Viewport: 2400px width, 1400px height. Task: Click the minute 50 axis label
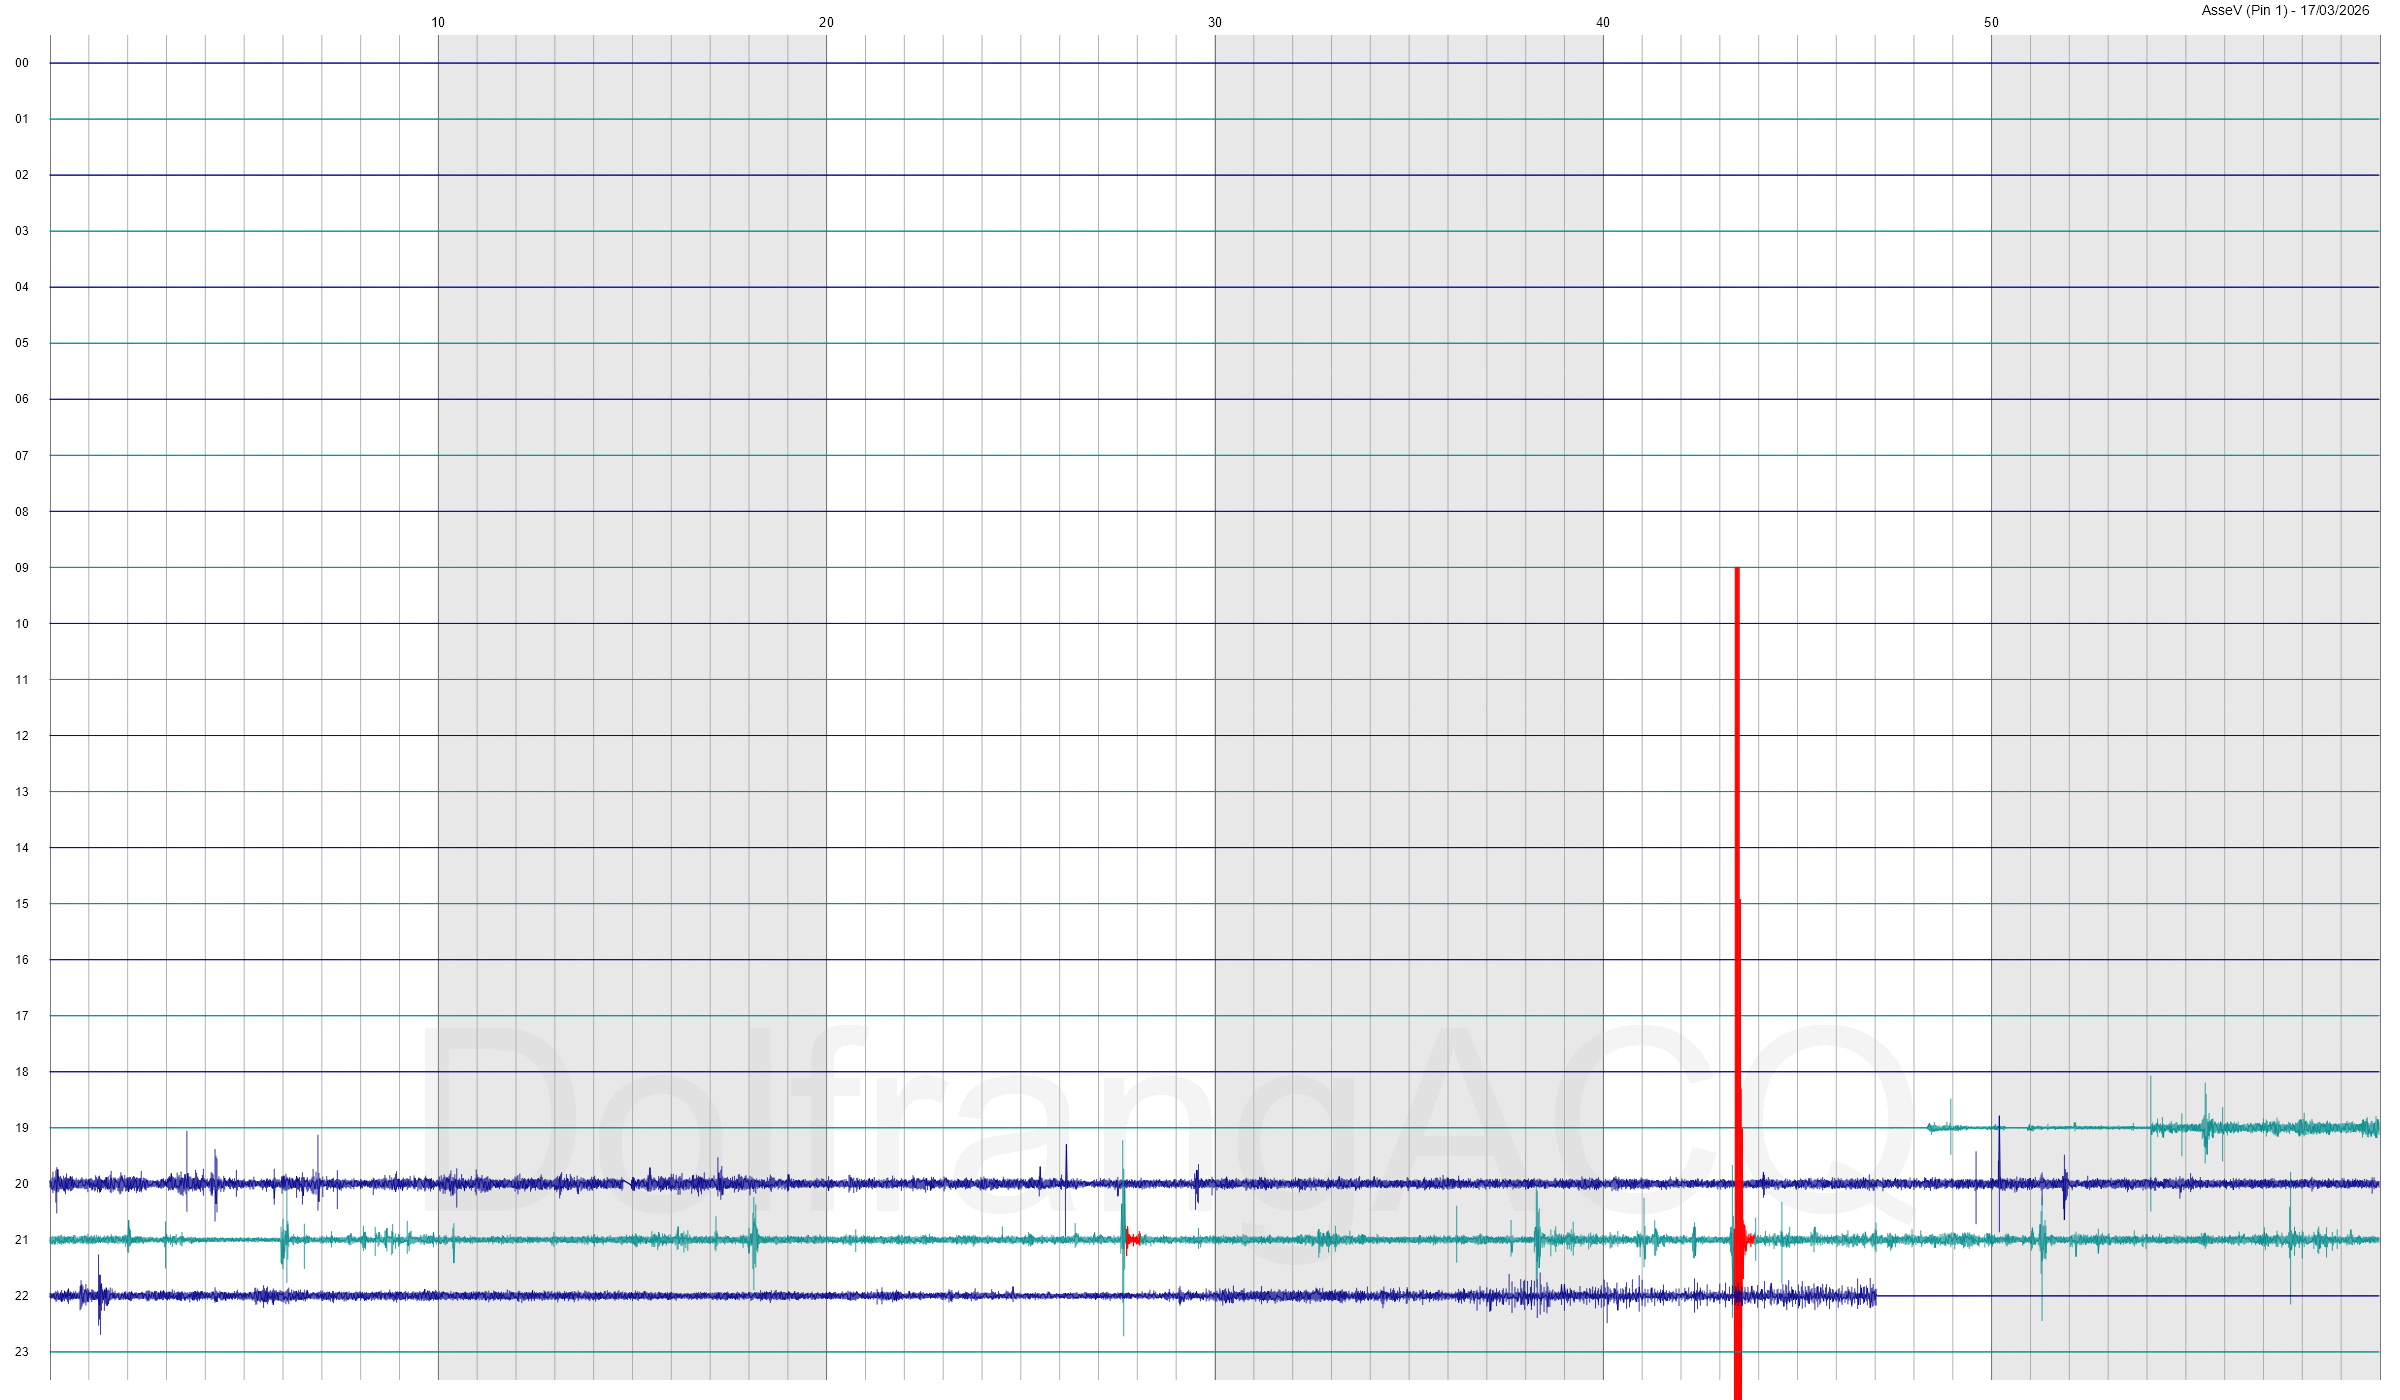pyautogui.click(x=1991, y=22)
